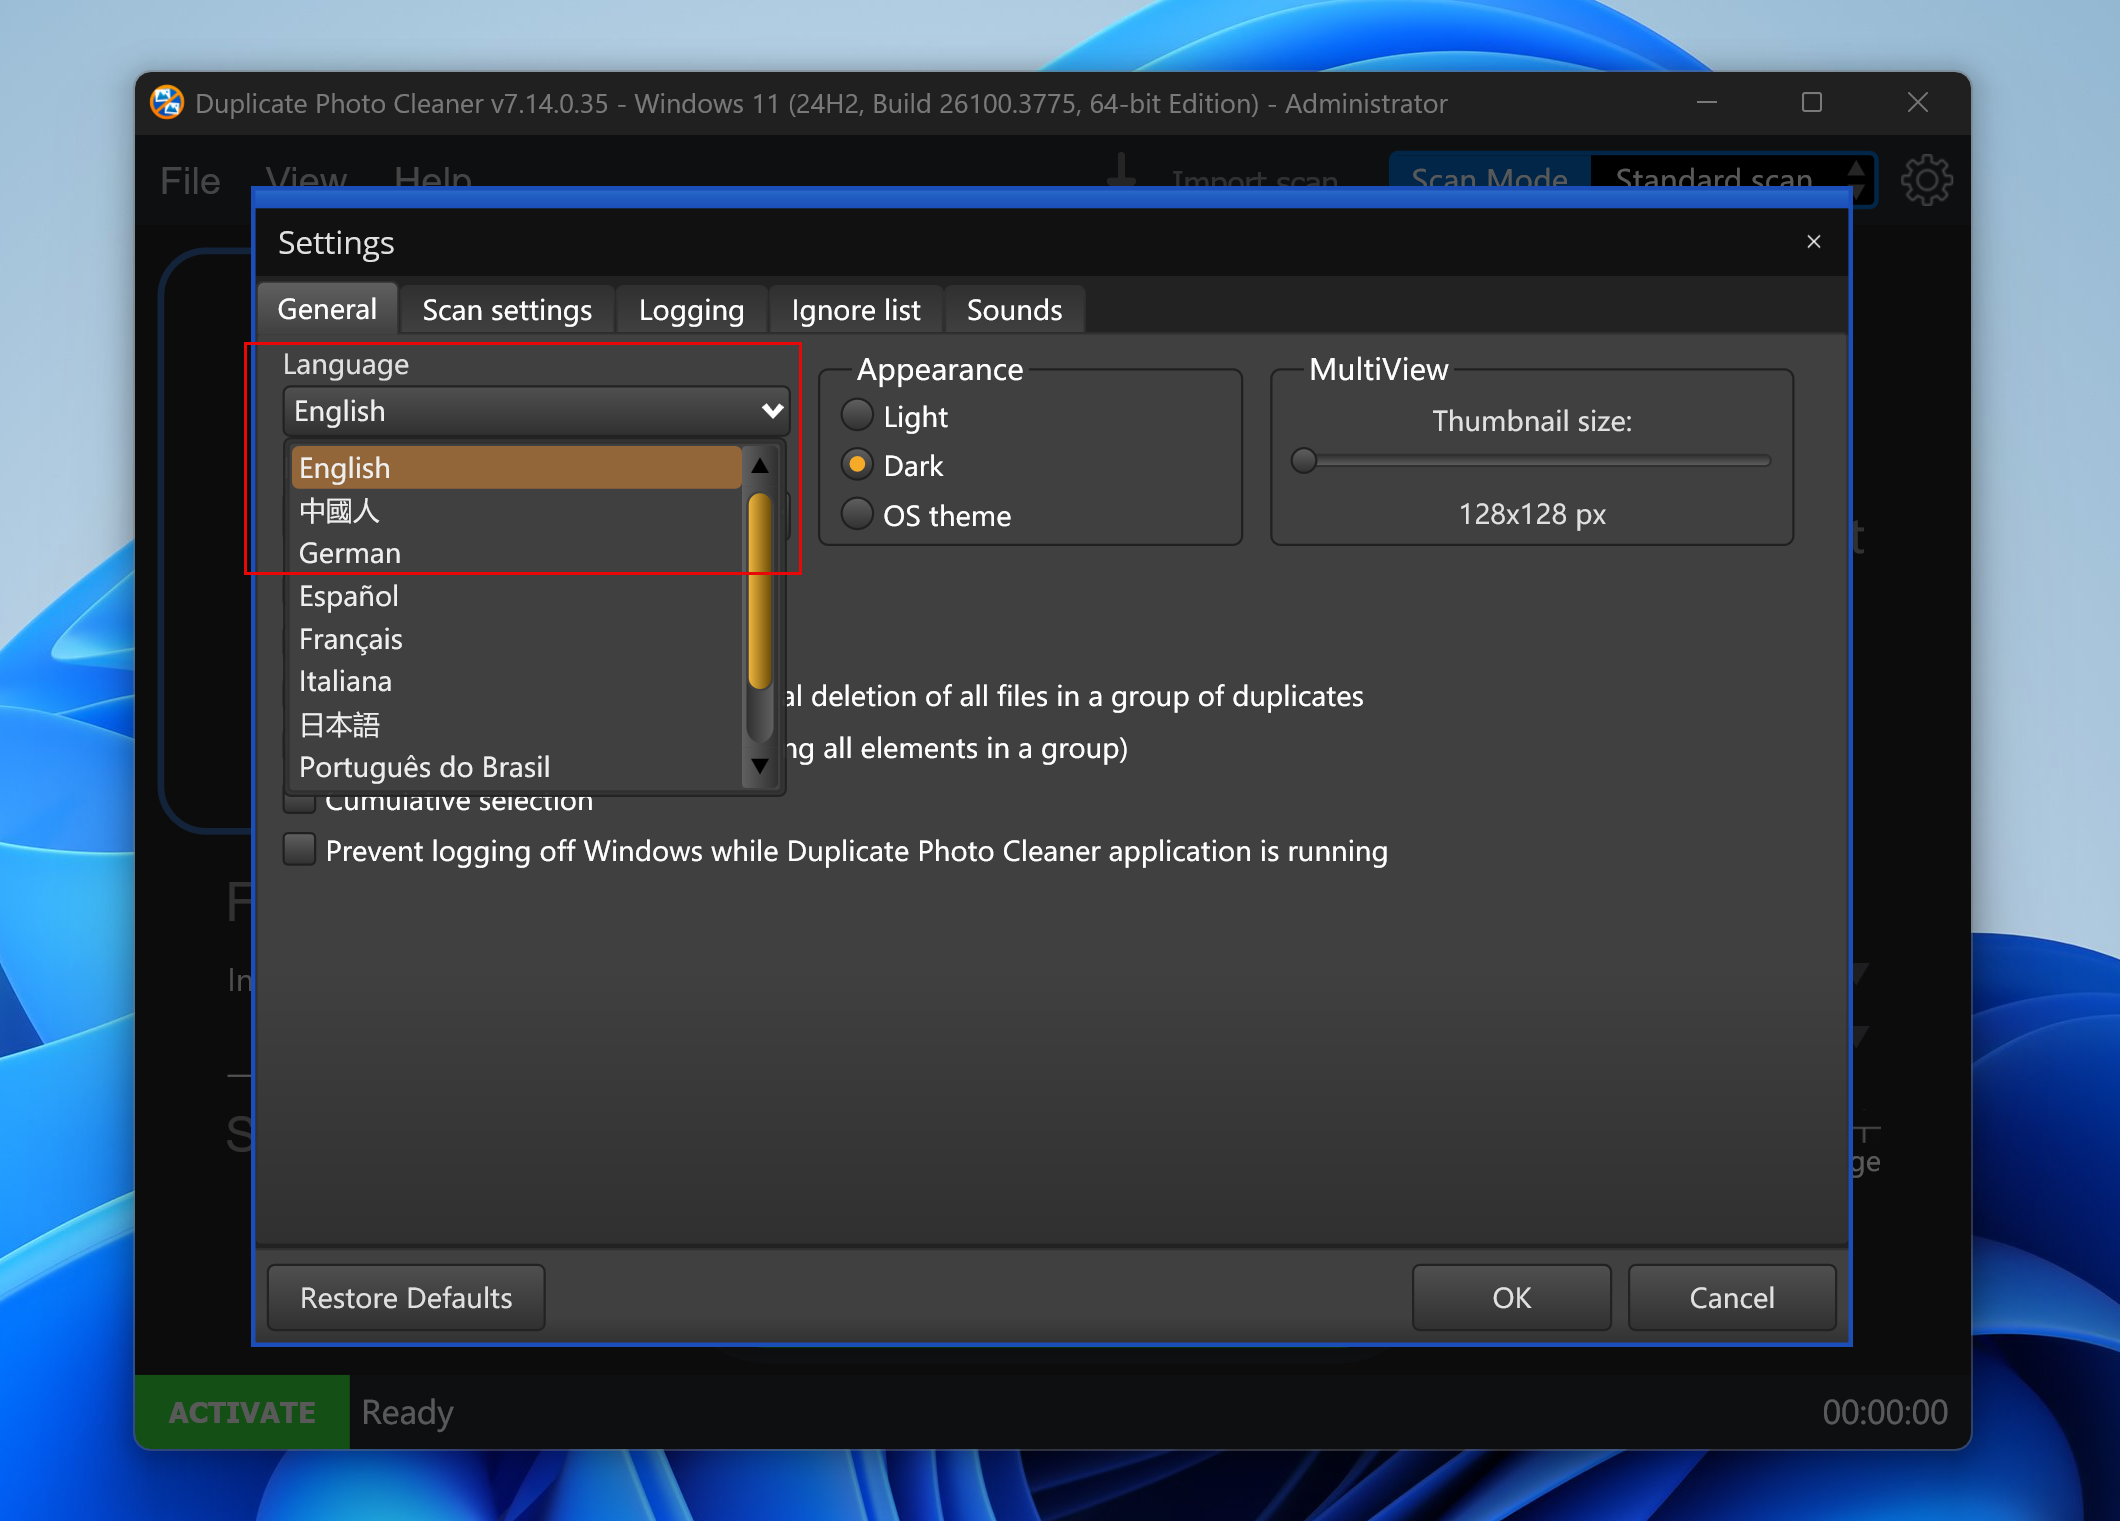2120x1521 pixels.
Task: Enable Prevent logging off Windows checkbox
Action: [299, 850]
